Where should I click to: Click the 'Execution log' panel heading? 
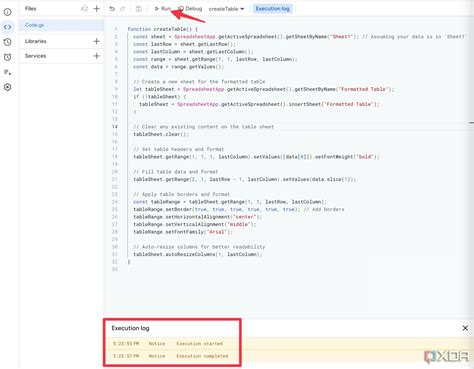click(130, 328)
